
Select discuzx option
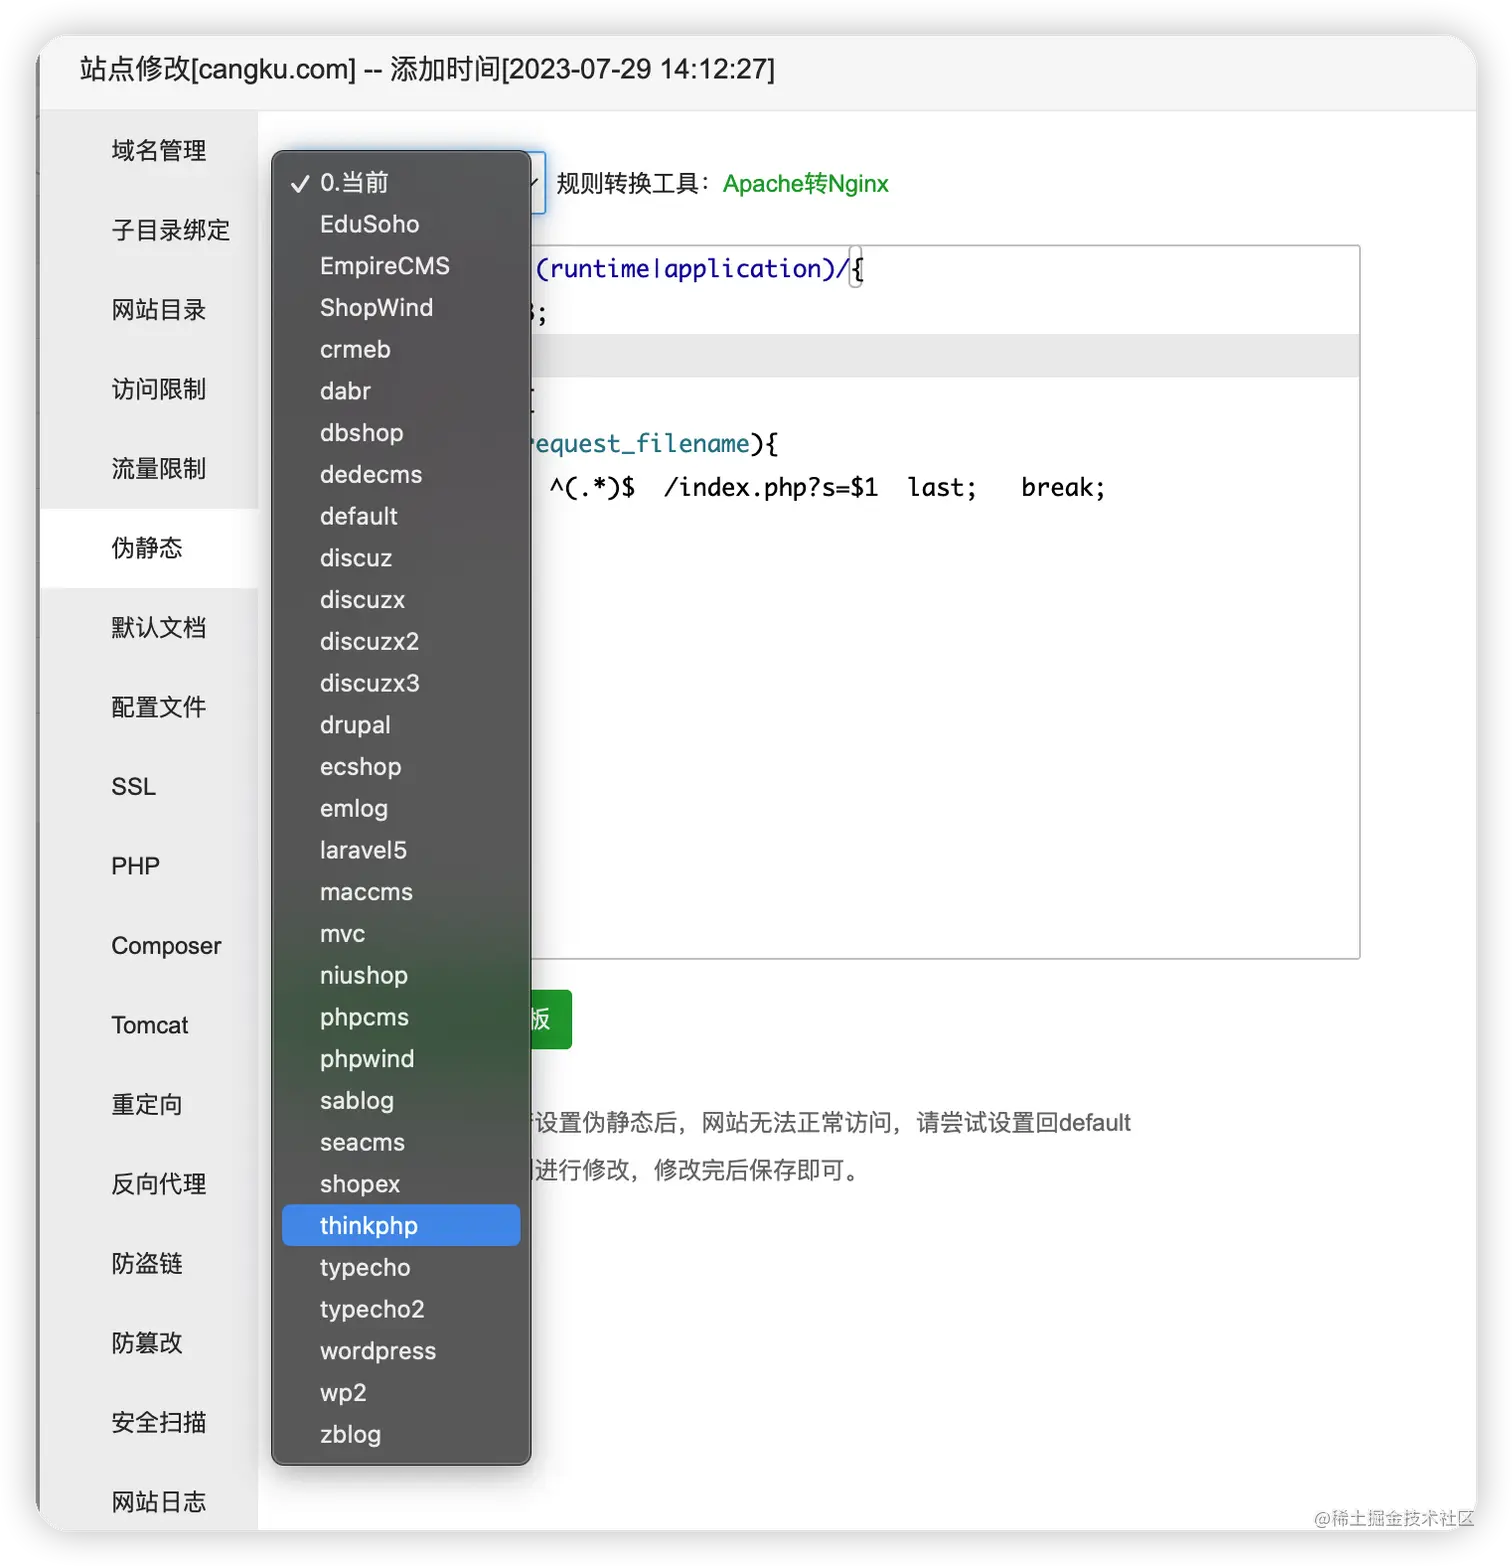click(x=401, y=599)
